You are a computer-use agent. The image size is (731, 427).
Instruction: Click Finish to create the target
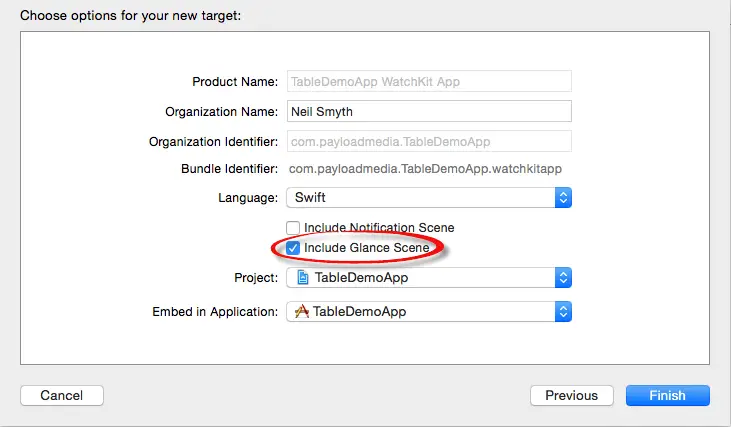click(x=668, y=396)
